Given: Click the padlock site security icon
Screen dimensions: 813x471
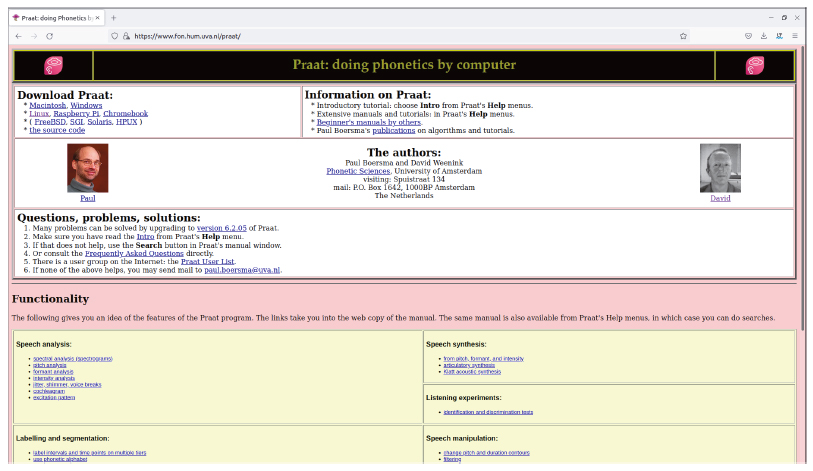Looking at the screenshot, I should pyautogui.click(x=126, y=35).
